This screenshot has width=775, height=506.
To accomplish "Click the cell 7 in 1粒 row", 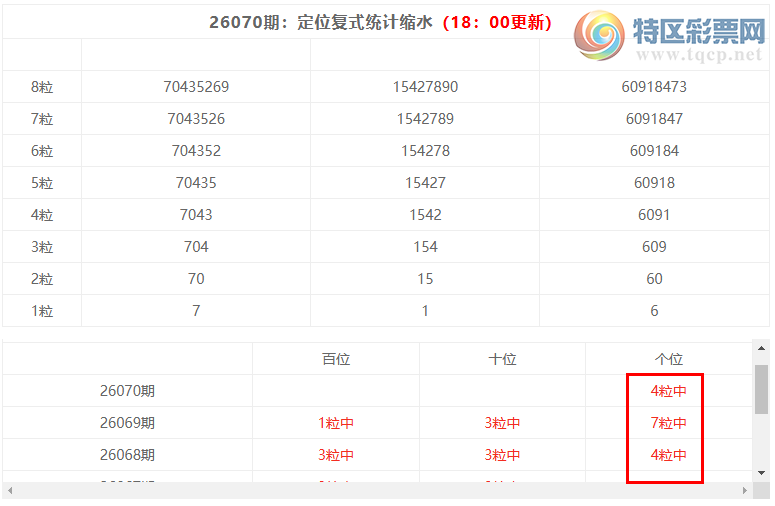I will [x=196, y=311].
